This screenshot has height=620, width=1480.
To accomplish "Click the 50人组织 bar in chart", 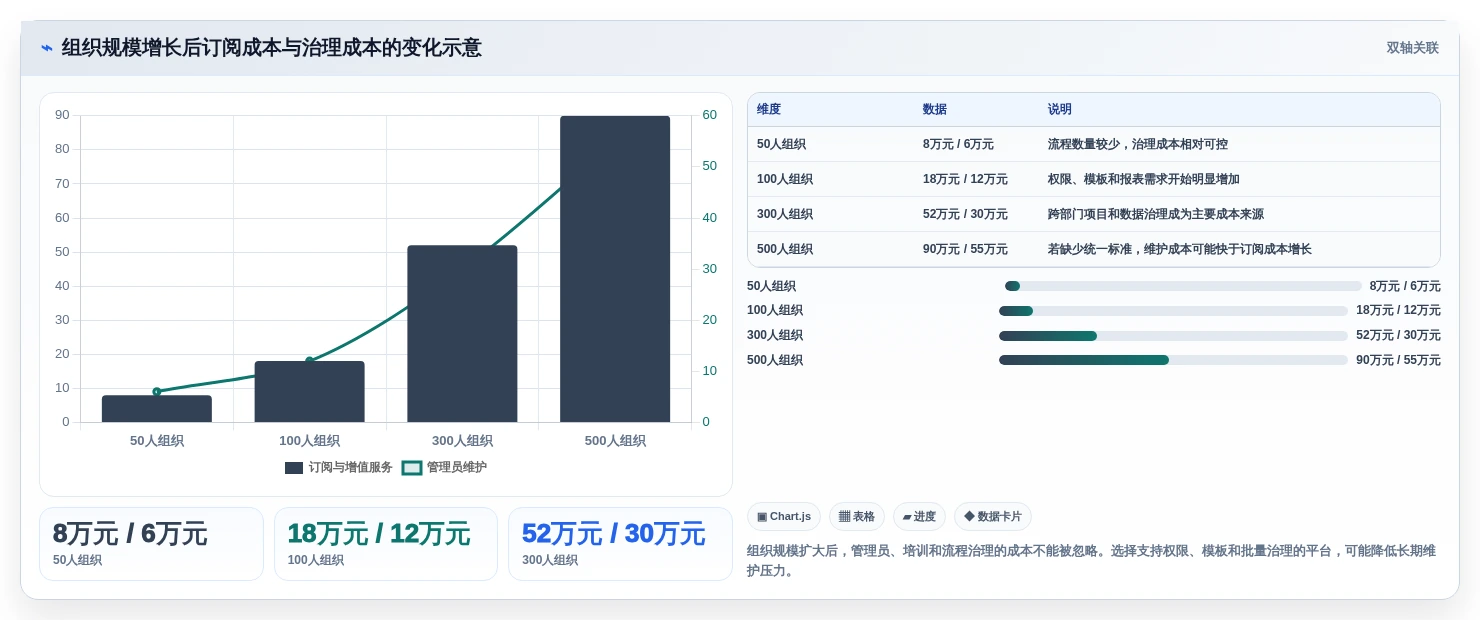I will [x=157, y=409].
